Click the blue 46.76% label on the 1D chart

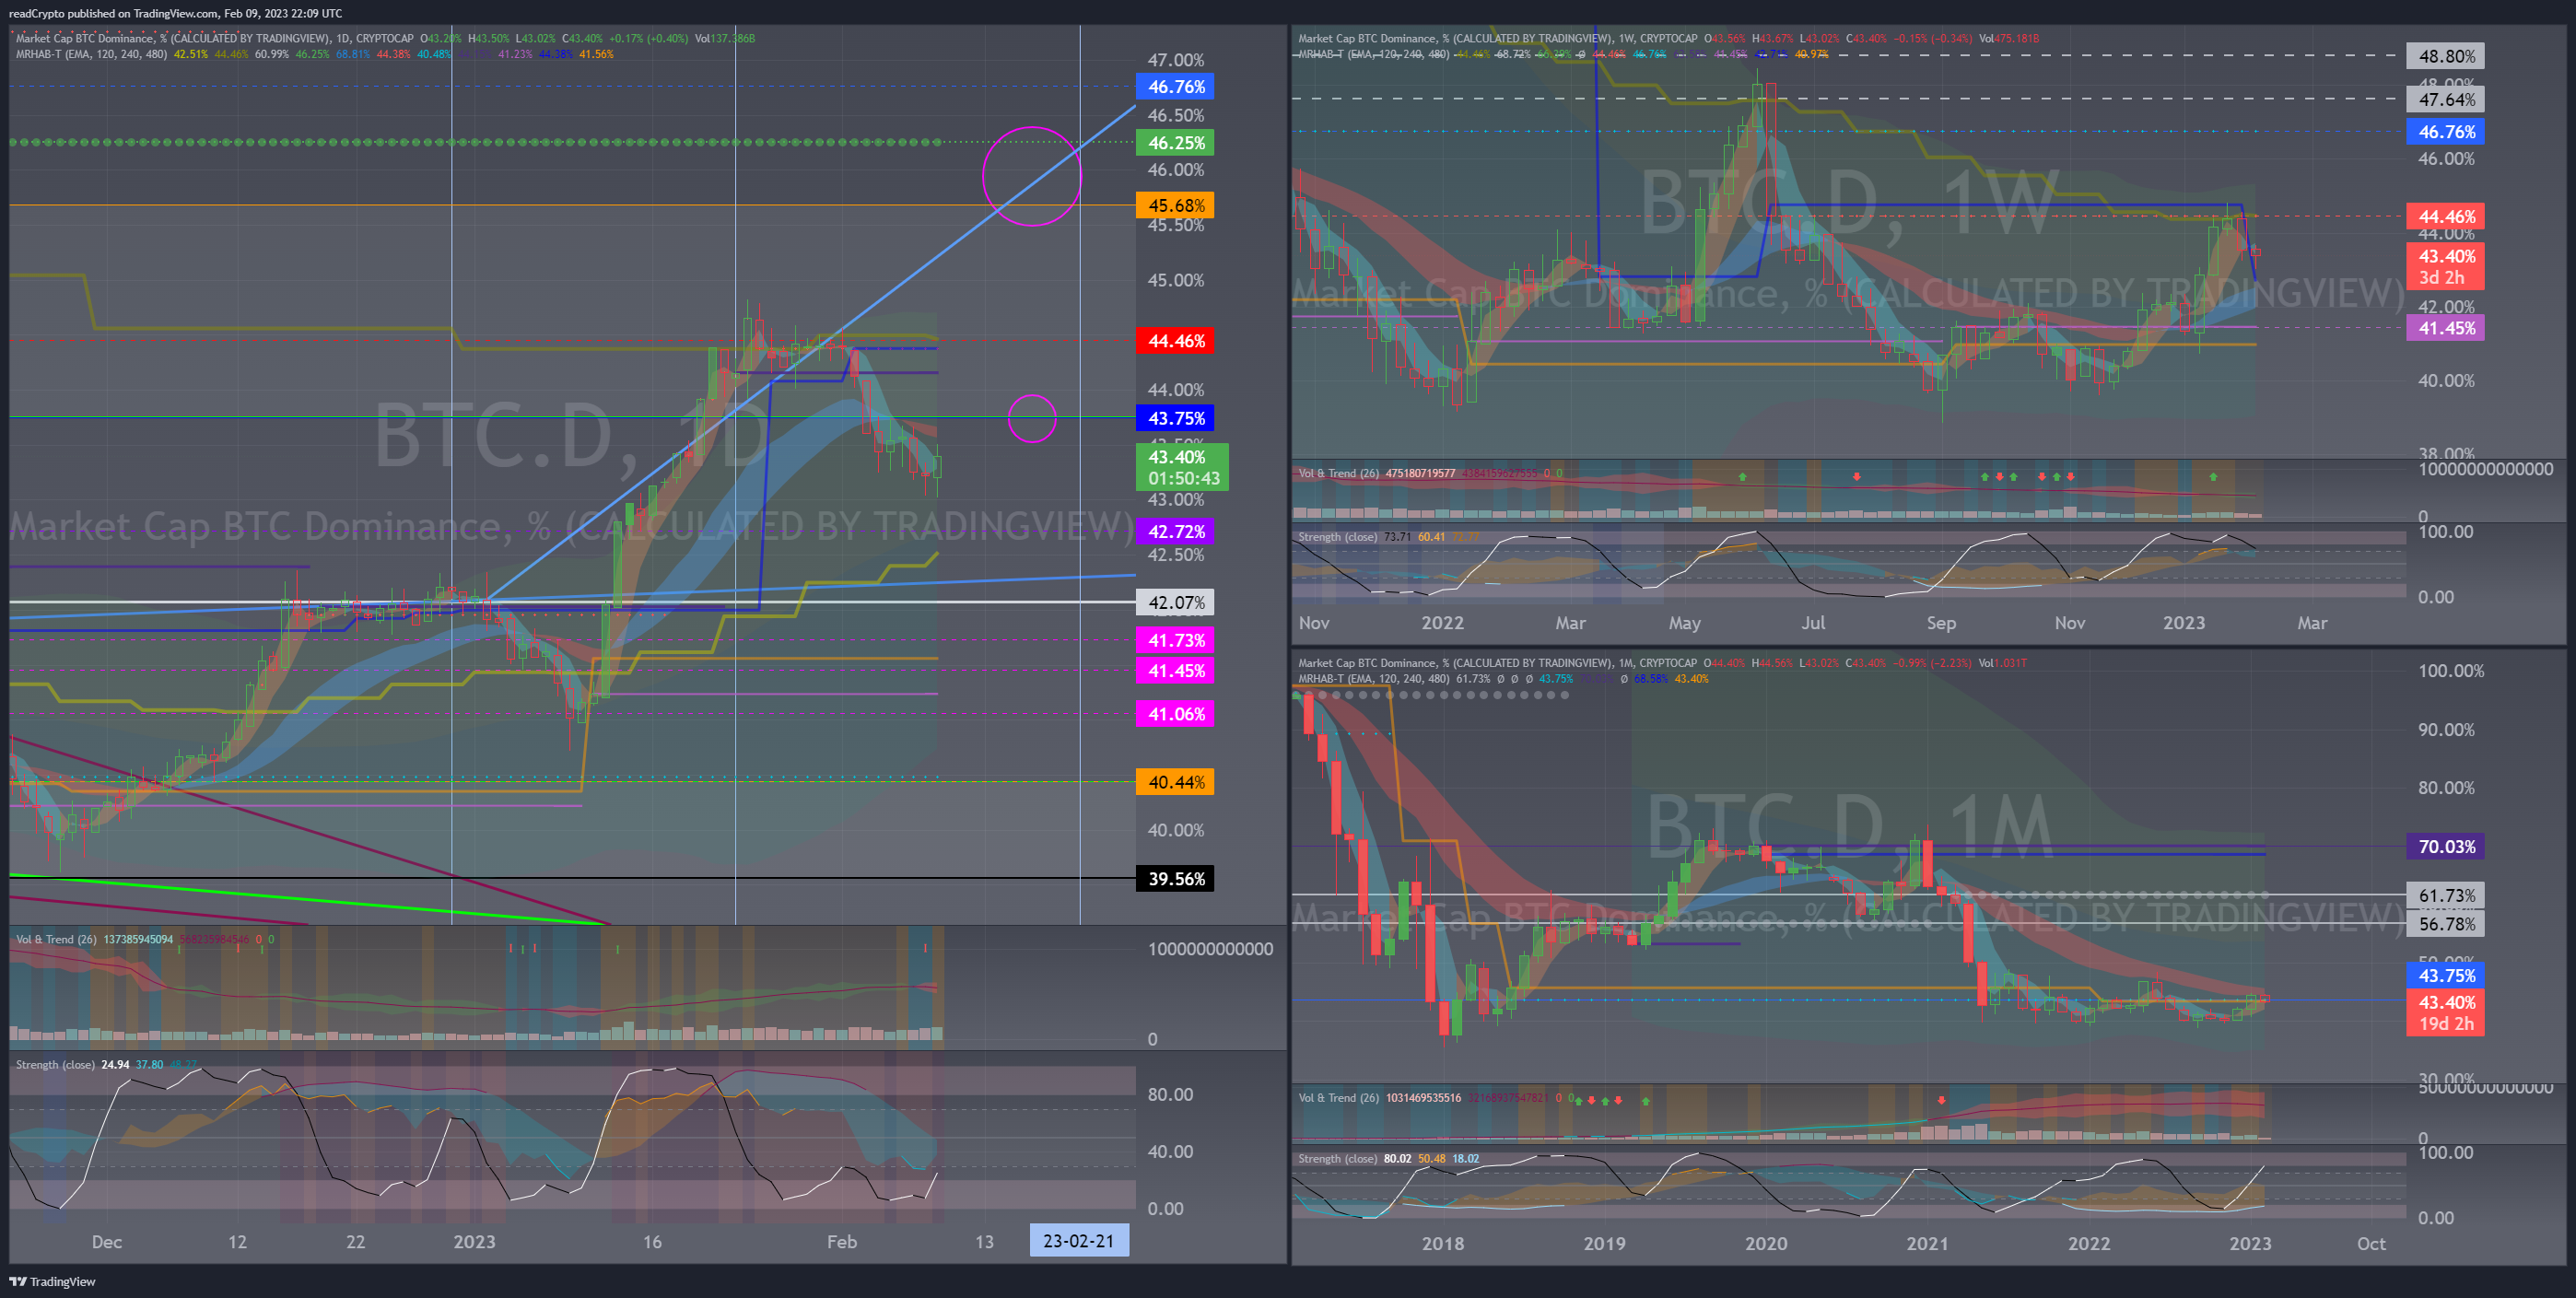tap(1175, 87)
